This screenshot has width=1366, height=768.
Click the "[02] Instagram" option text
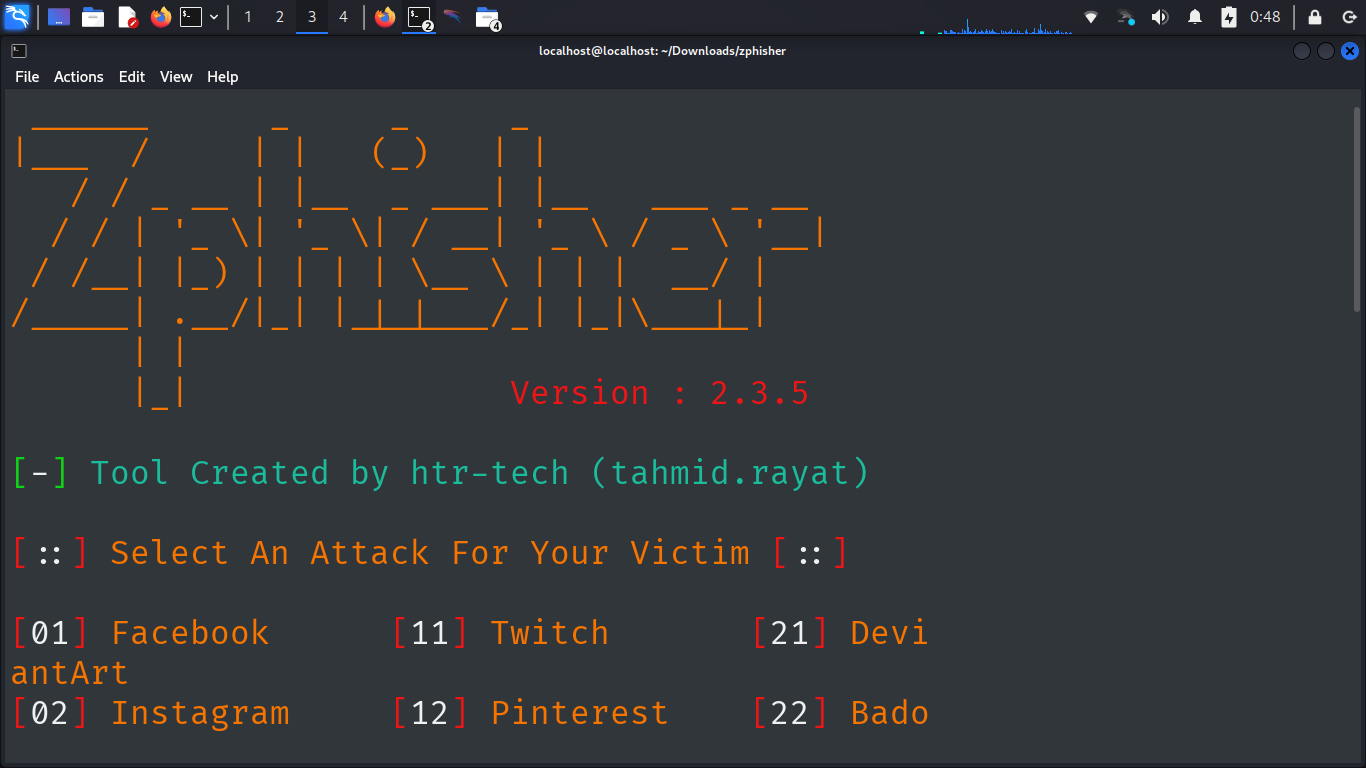151,713
